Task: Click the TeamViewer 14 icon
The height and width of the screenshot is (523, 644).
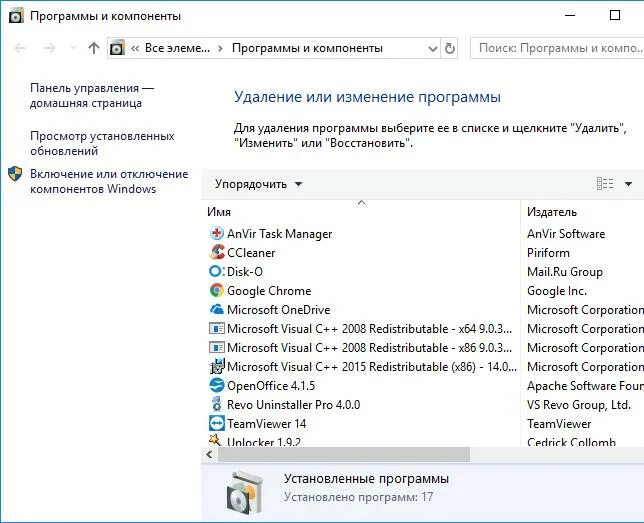Action: click(216, 423)
